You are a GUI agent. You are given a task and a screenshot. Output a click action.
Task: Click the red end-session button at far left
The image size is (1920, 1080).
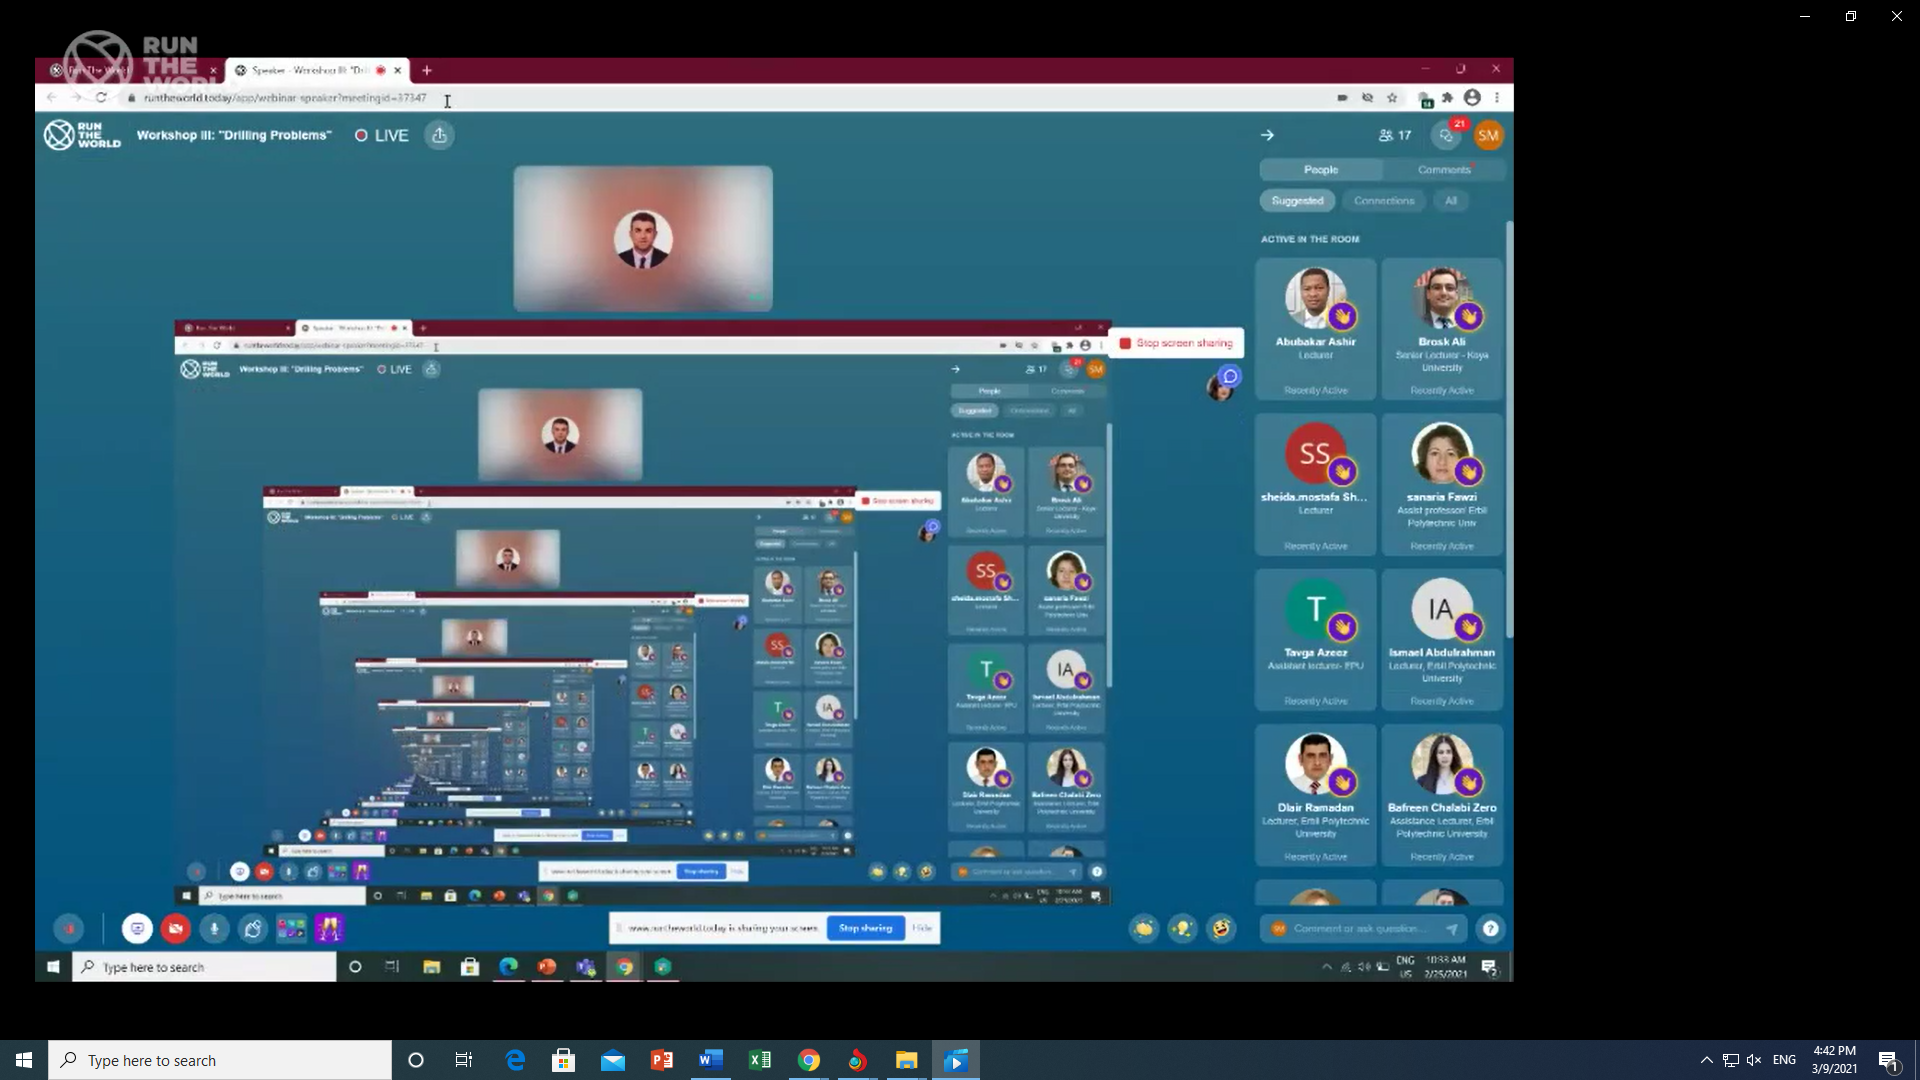point(69,929)
